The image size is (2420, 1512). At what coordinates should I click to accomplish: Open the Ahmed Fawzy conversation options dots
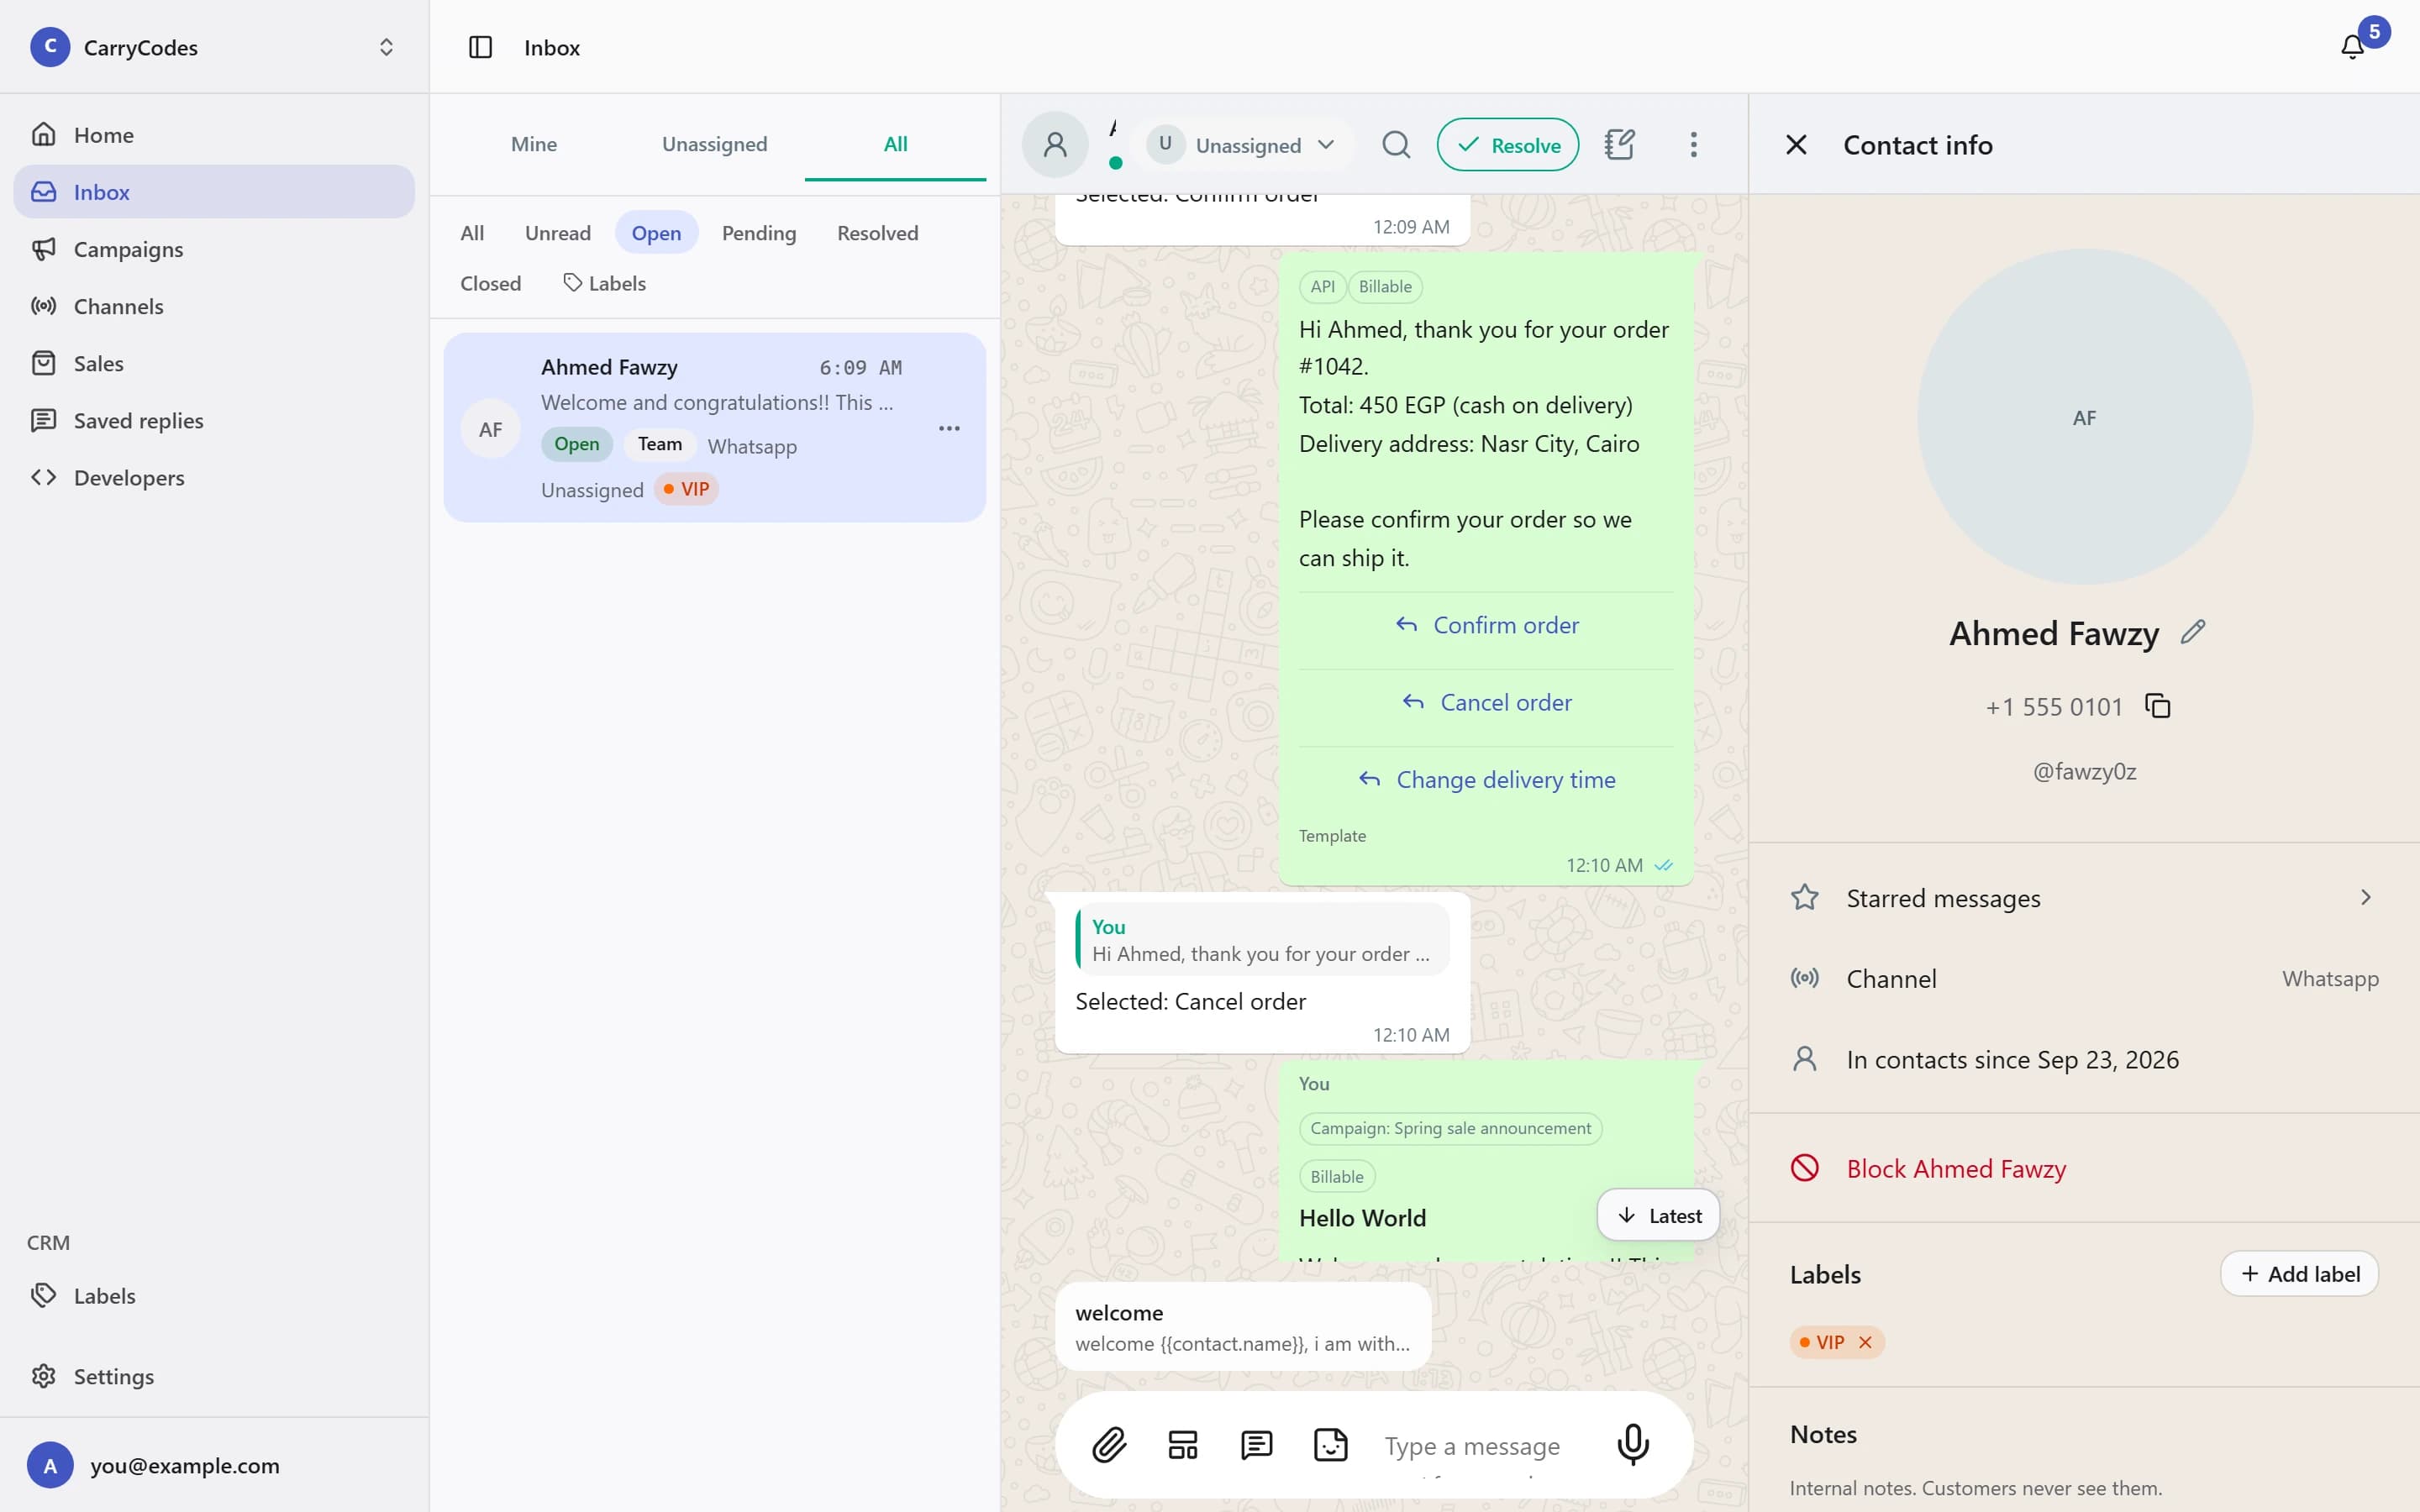tap(949, 428)
